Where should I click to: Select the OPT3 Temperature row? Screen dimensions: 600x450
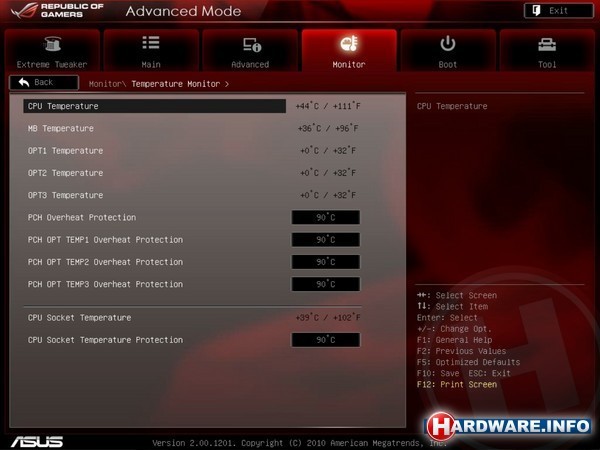click(x=193, y=195)
